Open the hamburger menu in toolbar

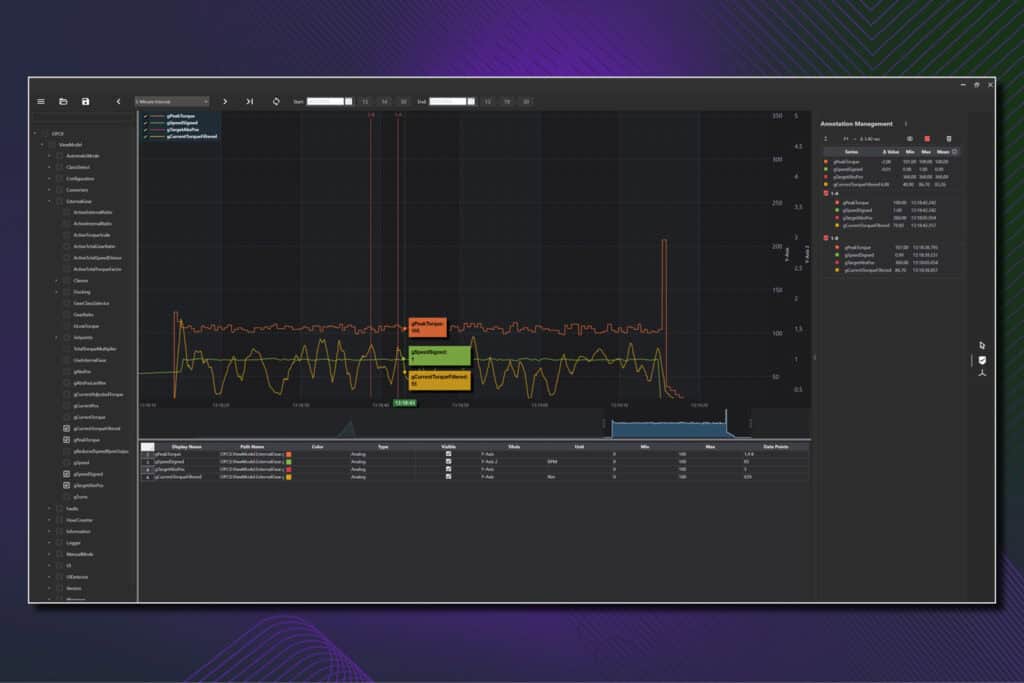pyautogui.click(x=41, y=102)
